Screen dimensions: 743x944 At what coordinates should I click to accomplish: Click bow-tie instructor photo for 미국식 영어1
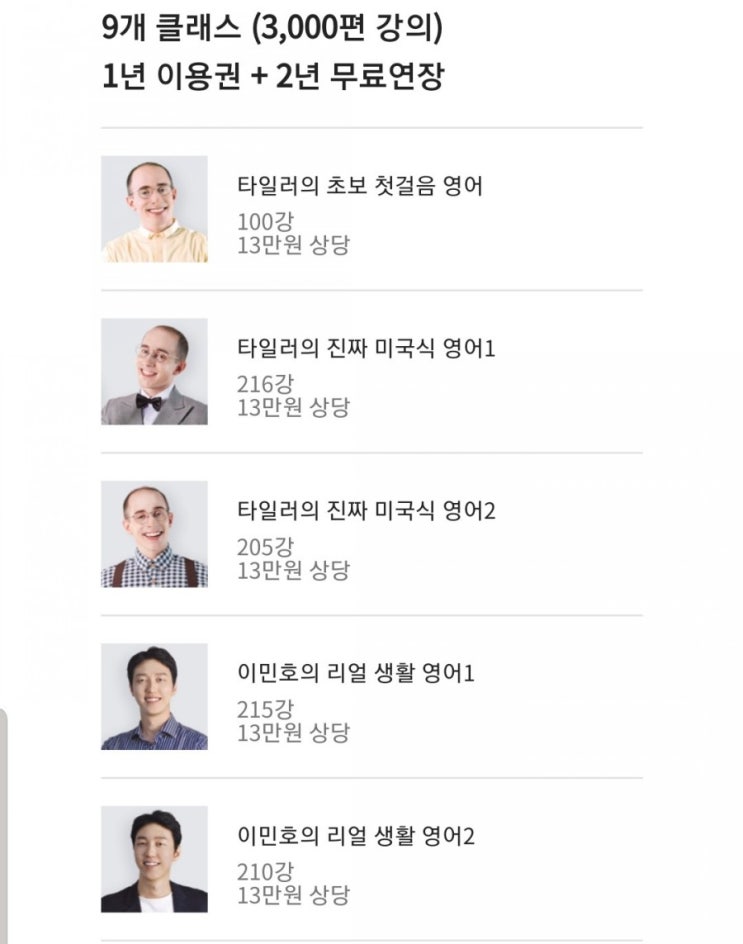click(x=154, y=371)
